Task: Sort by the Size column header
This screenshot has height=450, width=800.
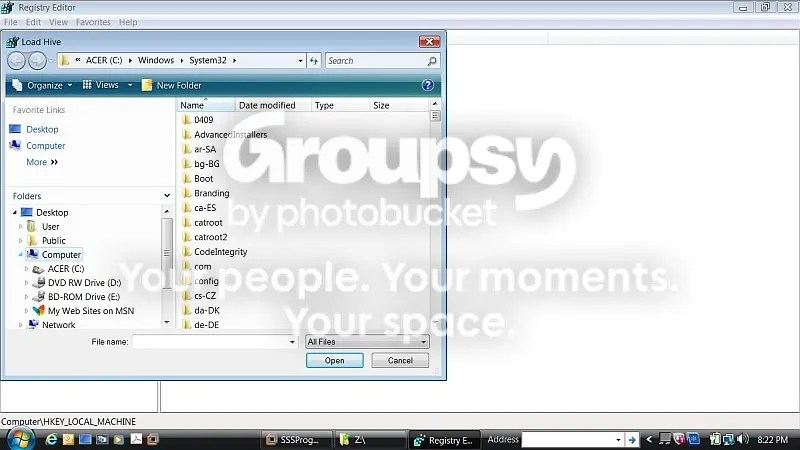Action: pos(399,105)
